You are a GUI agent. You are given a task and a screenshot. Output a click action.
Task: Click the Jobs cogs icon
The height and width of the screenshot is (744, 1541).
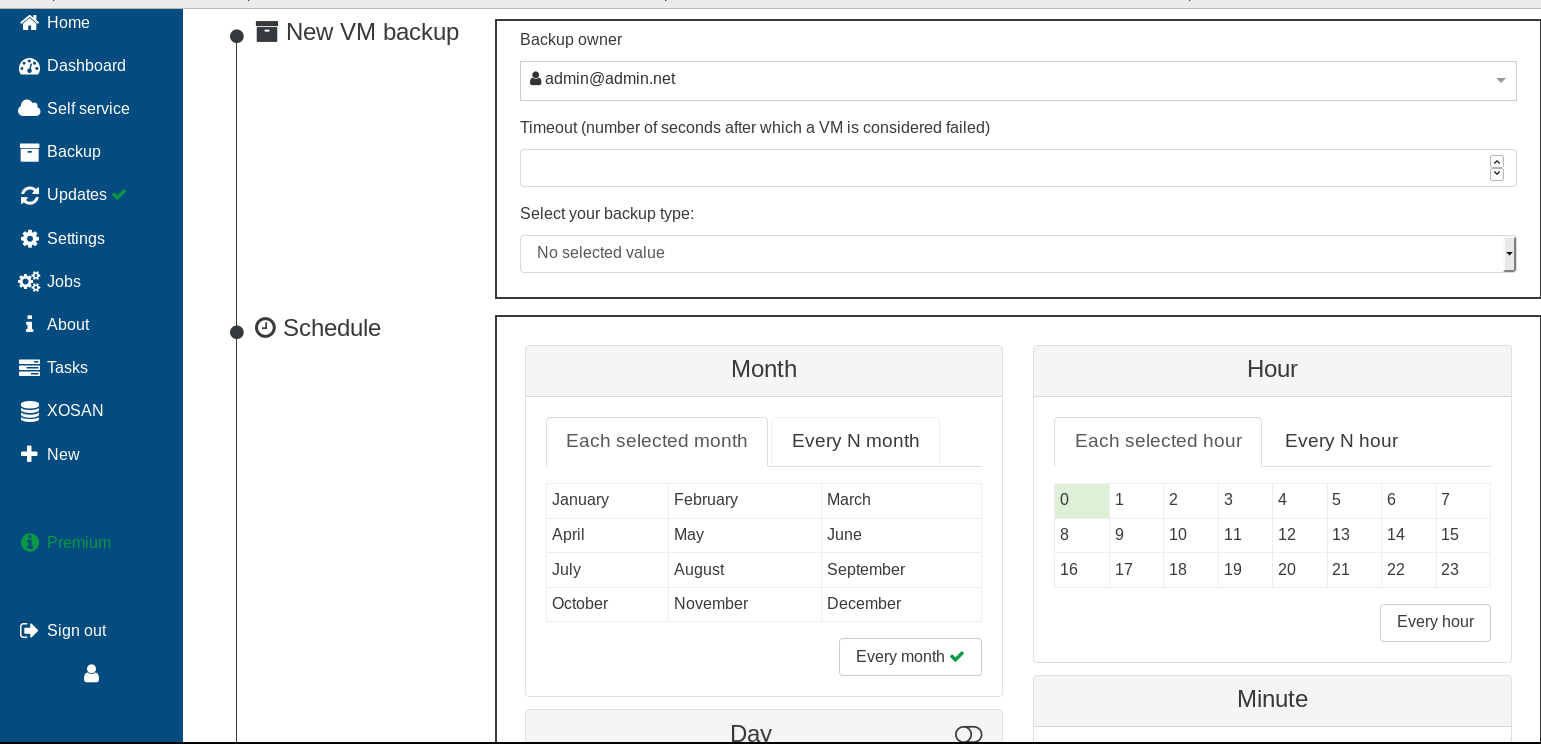(x=29, y=282)
